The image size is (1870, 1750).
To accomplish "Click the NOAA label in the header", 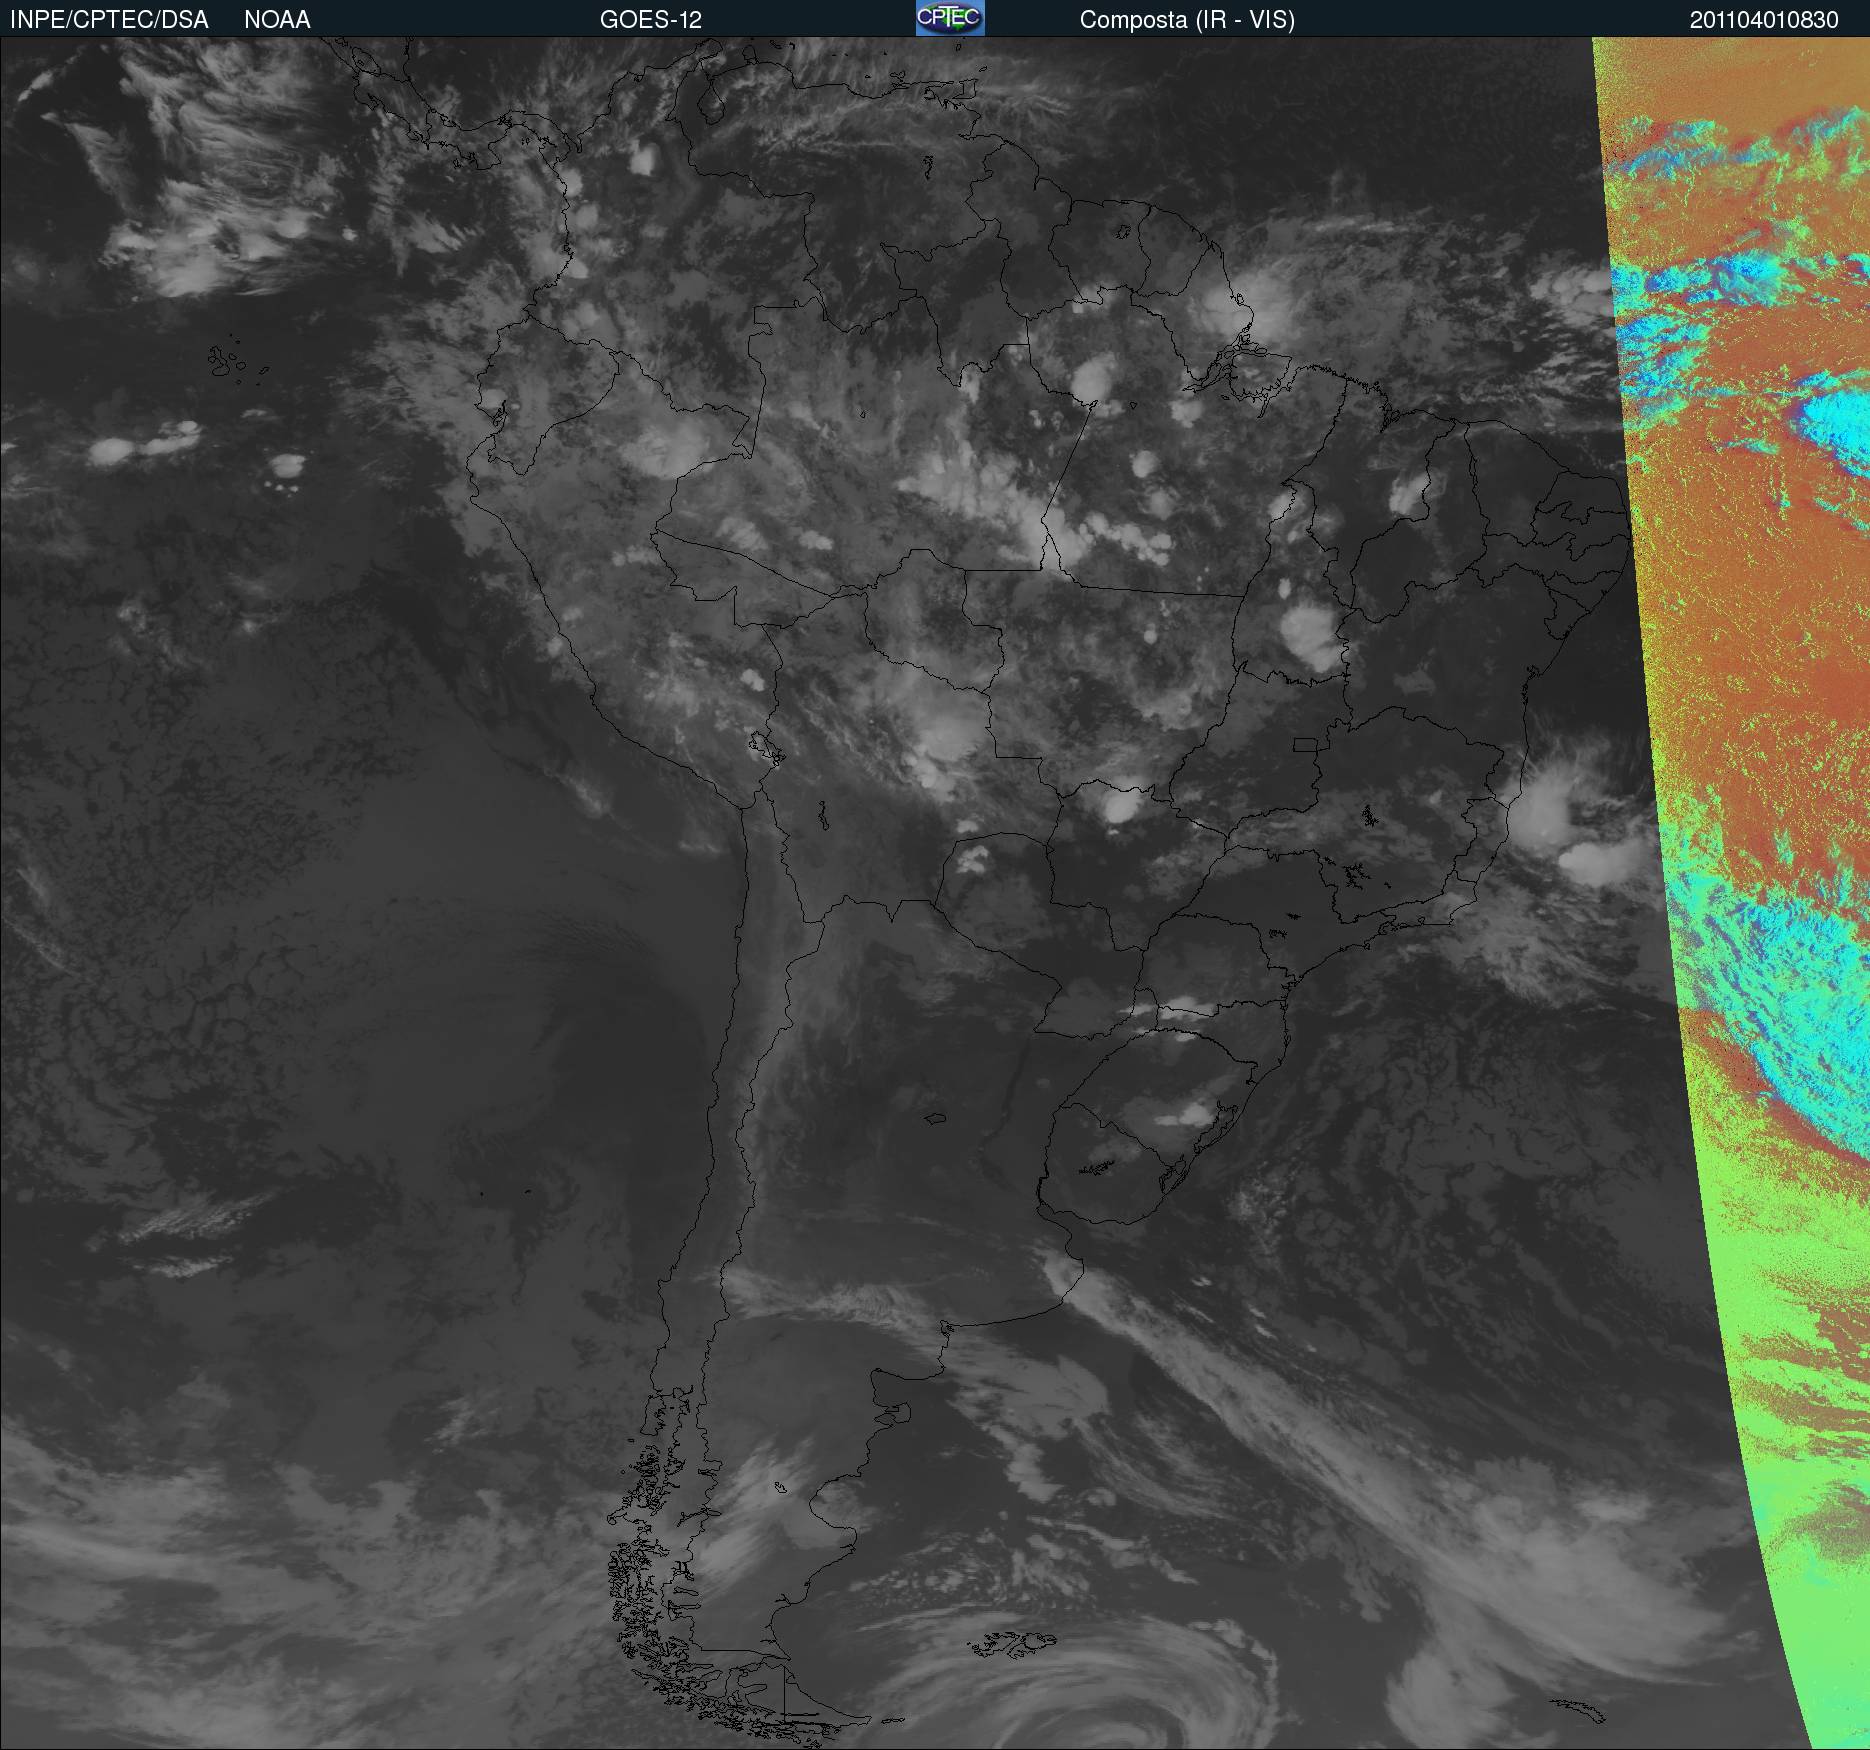I will click(x=277, y=20).
